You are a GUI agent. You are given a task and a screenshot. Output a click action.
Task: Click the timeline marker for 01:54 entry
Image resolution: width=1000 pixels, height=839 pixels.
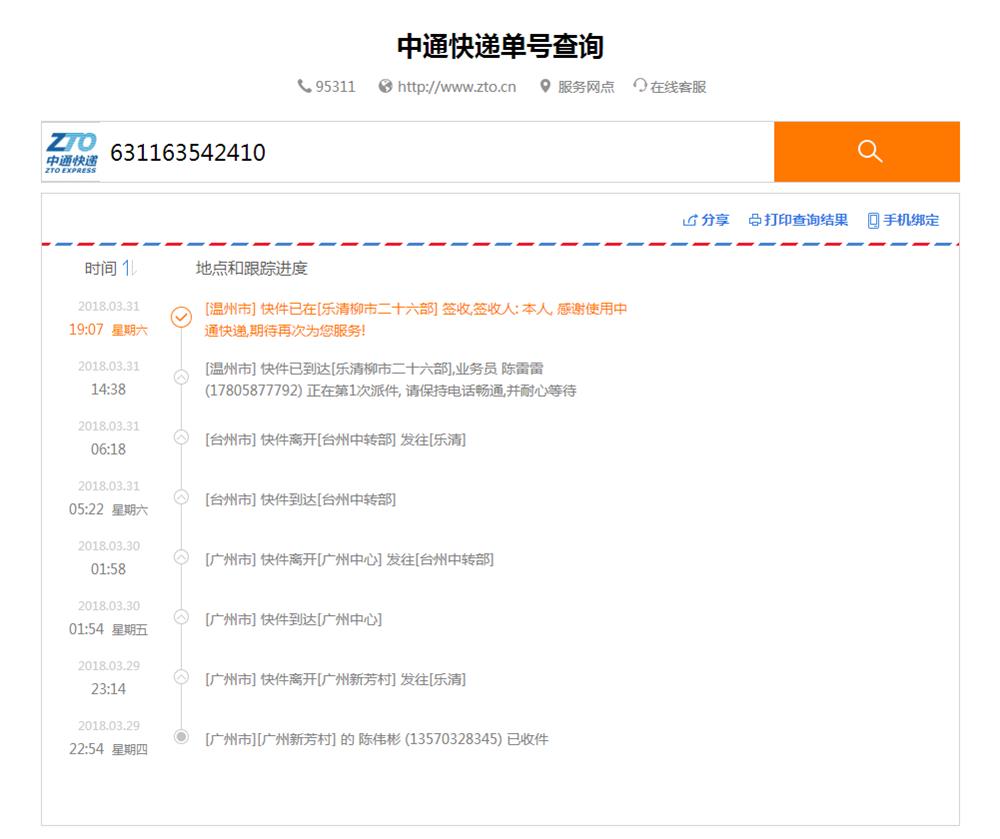click(181, 616)
